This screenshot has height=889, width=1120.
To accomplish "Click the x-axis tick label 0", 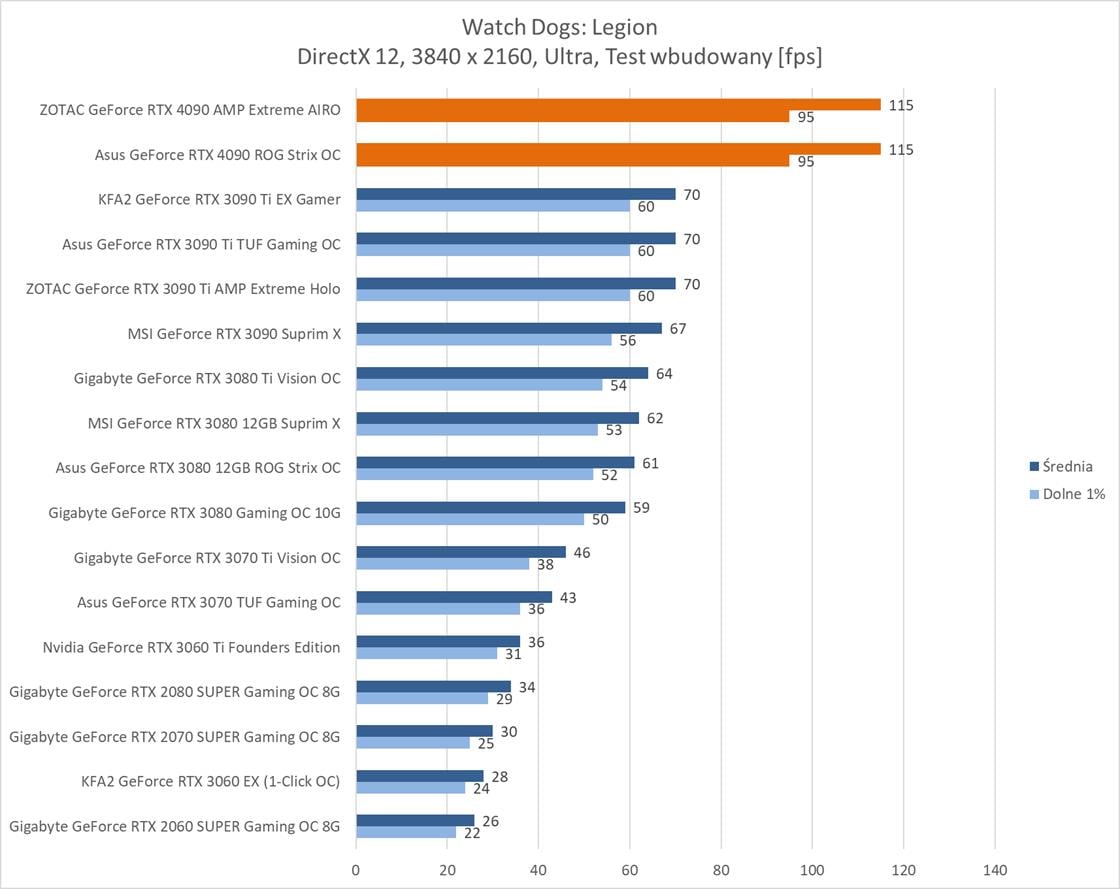I will pos(356,870).
